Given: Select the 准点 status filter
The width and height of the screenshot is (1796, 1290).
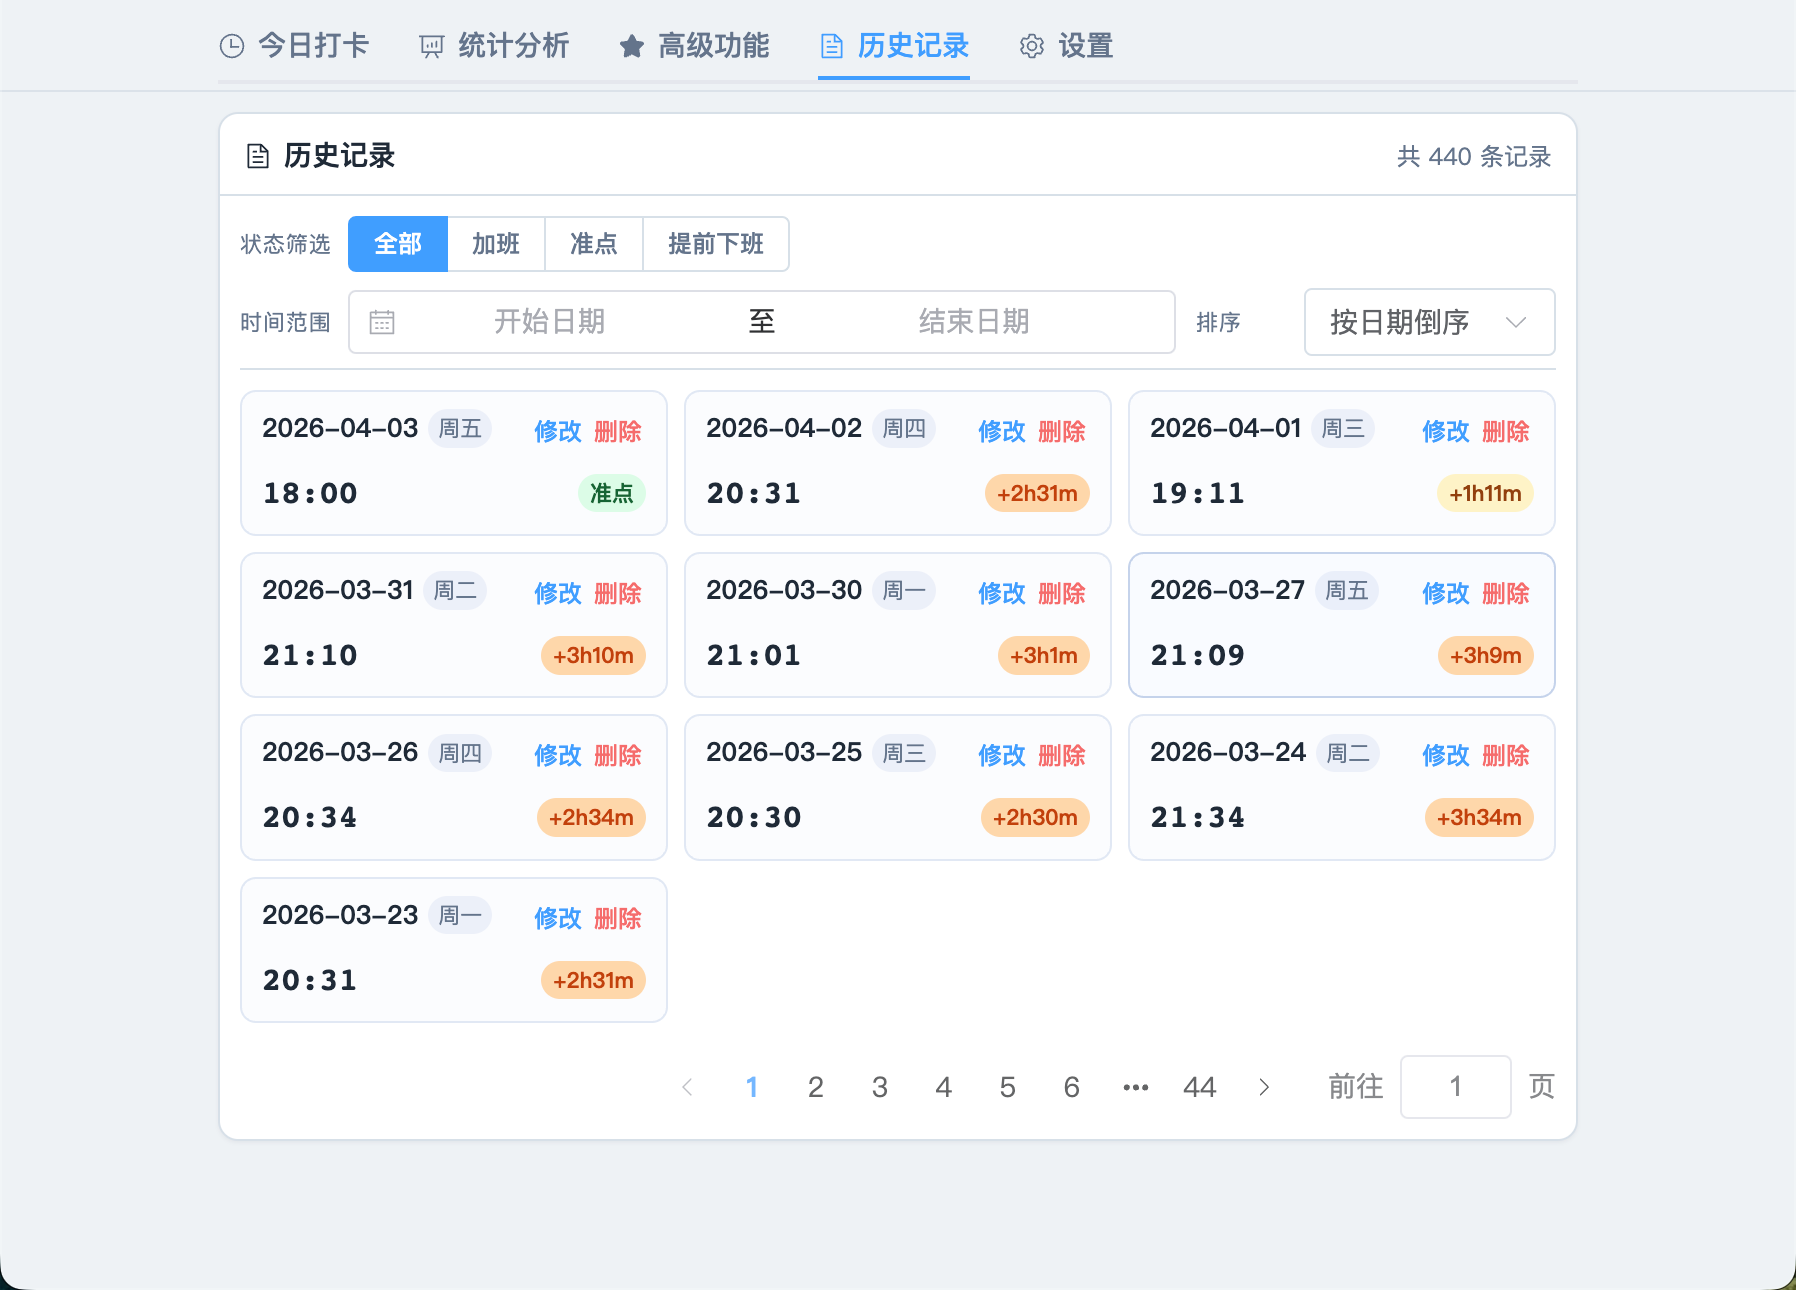Looking at the screenshot, I should point(594,244).
